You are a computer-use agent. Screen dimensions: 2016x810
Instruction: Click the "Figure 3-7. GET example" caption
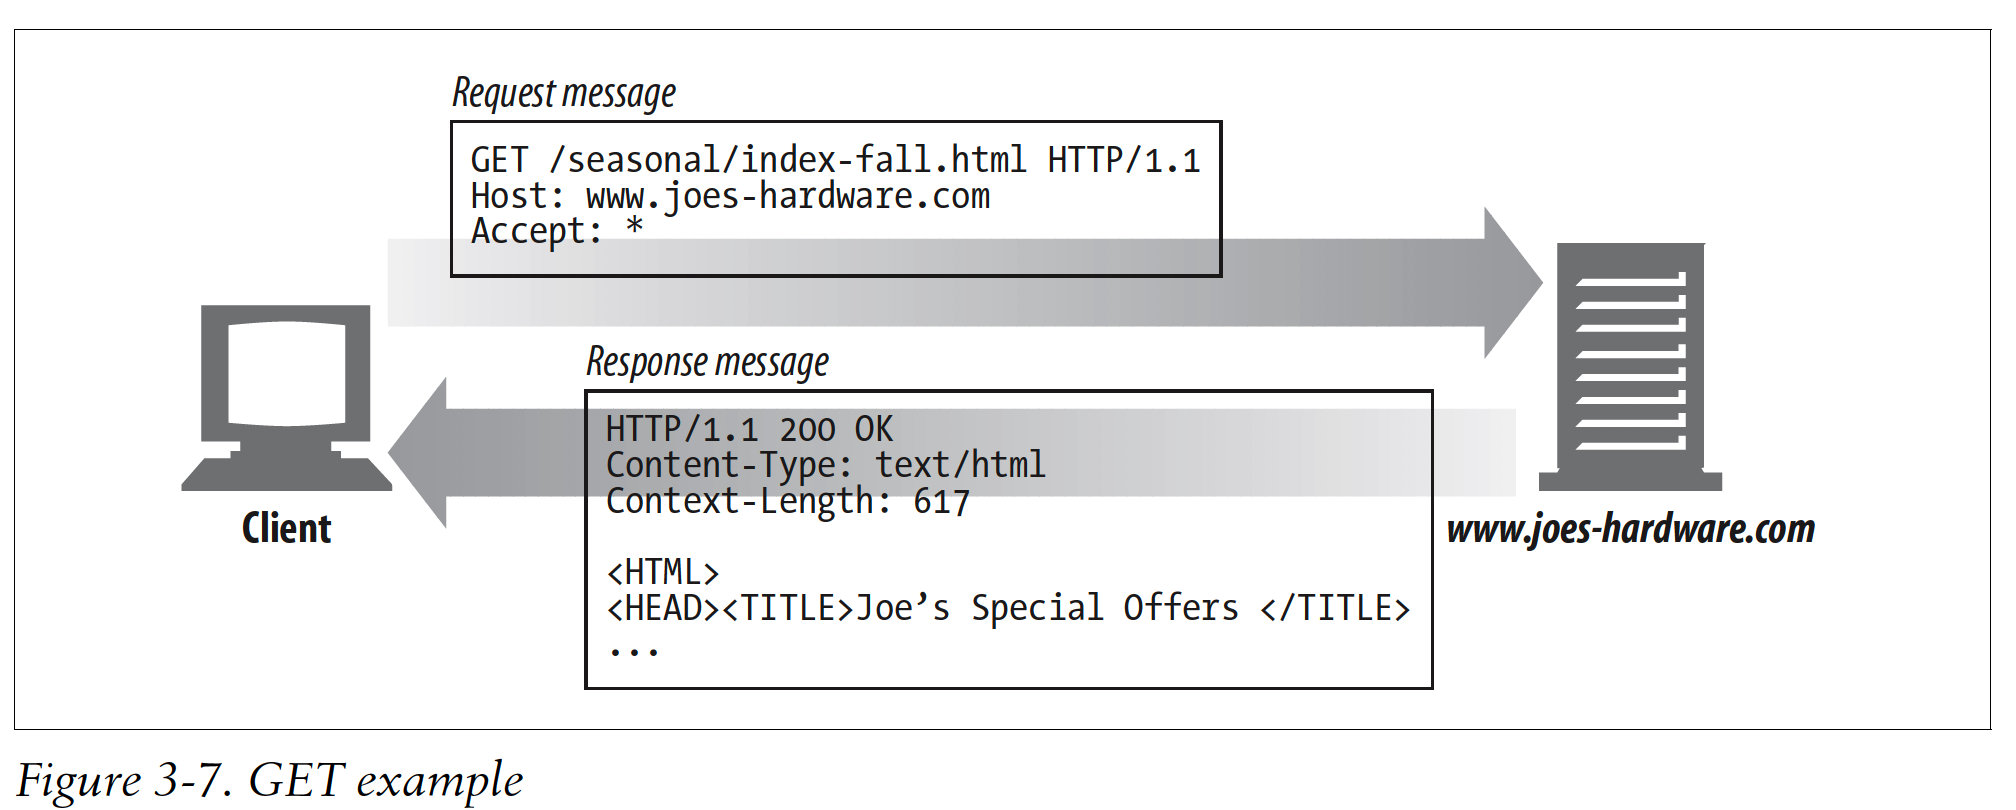point(270,781)
